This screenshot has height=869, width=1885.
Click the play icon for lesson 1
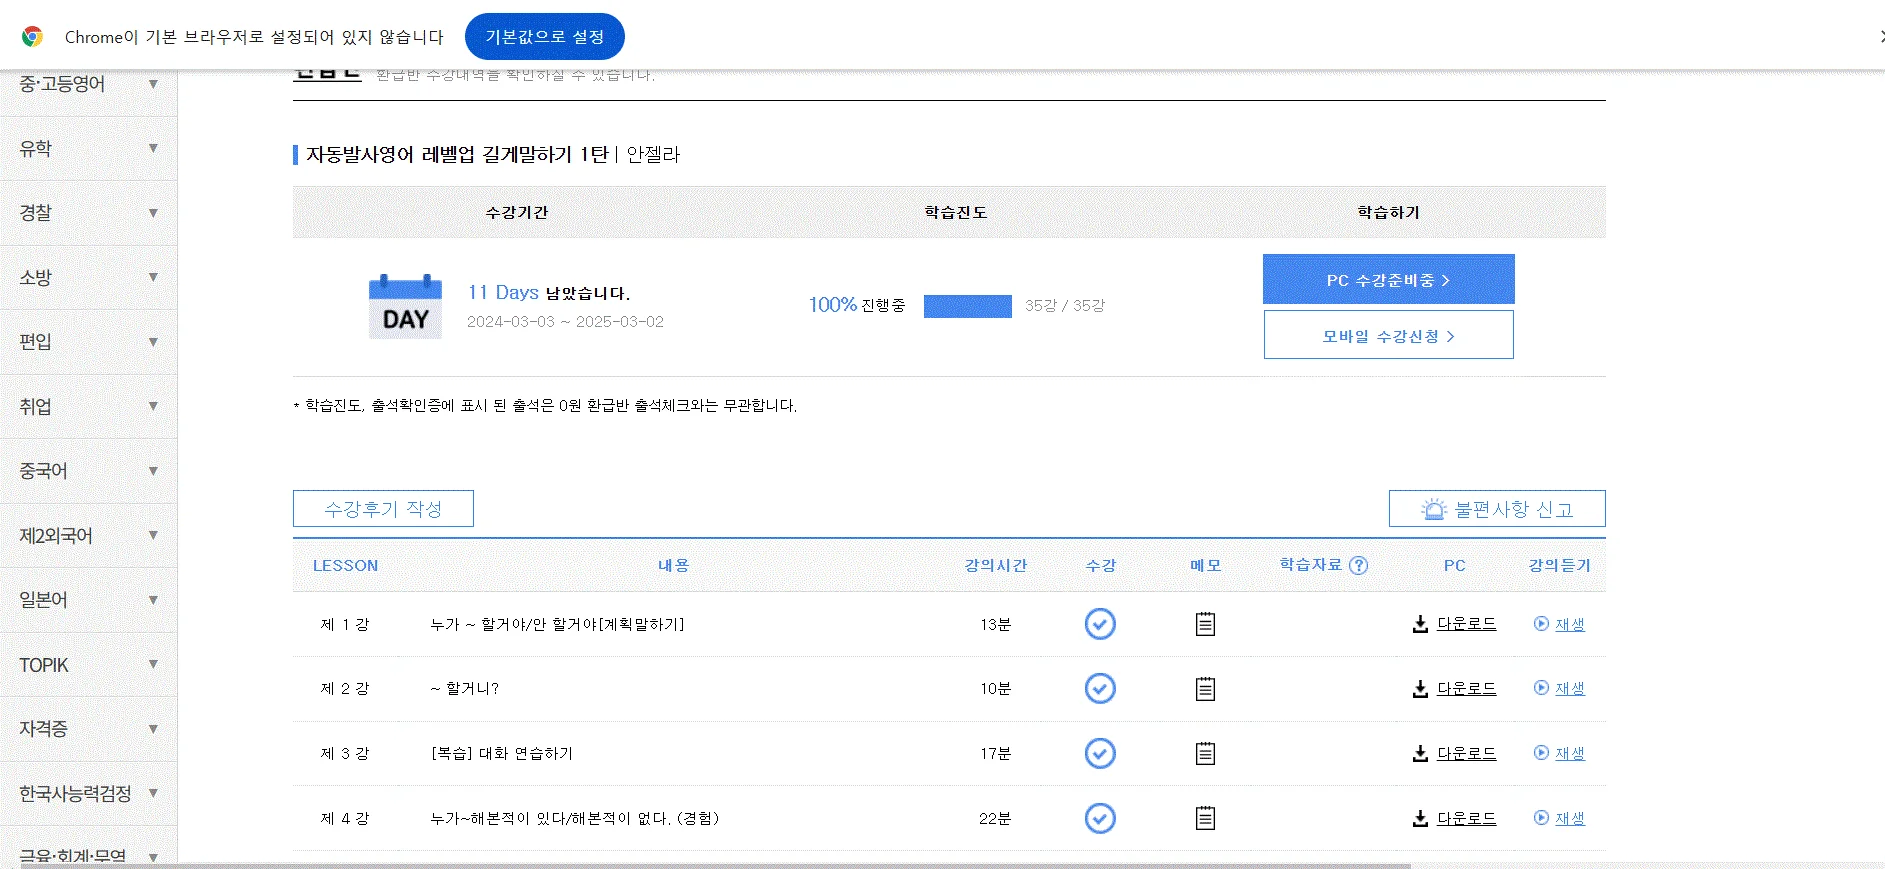(1541, 623)
